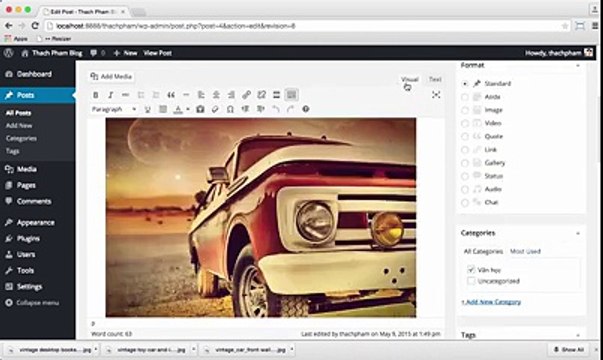This screenshot has width=603, height=360.
Task: Check the Uncategorized category
Action: 471,281
